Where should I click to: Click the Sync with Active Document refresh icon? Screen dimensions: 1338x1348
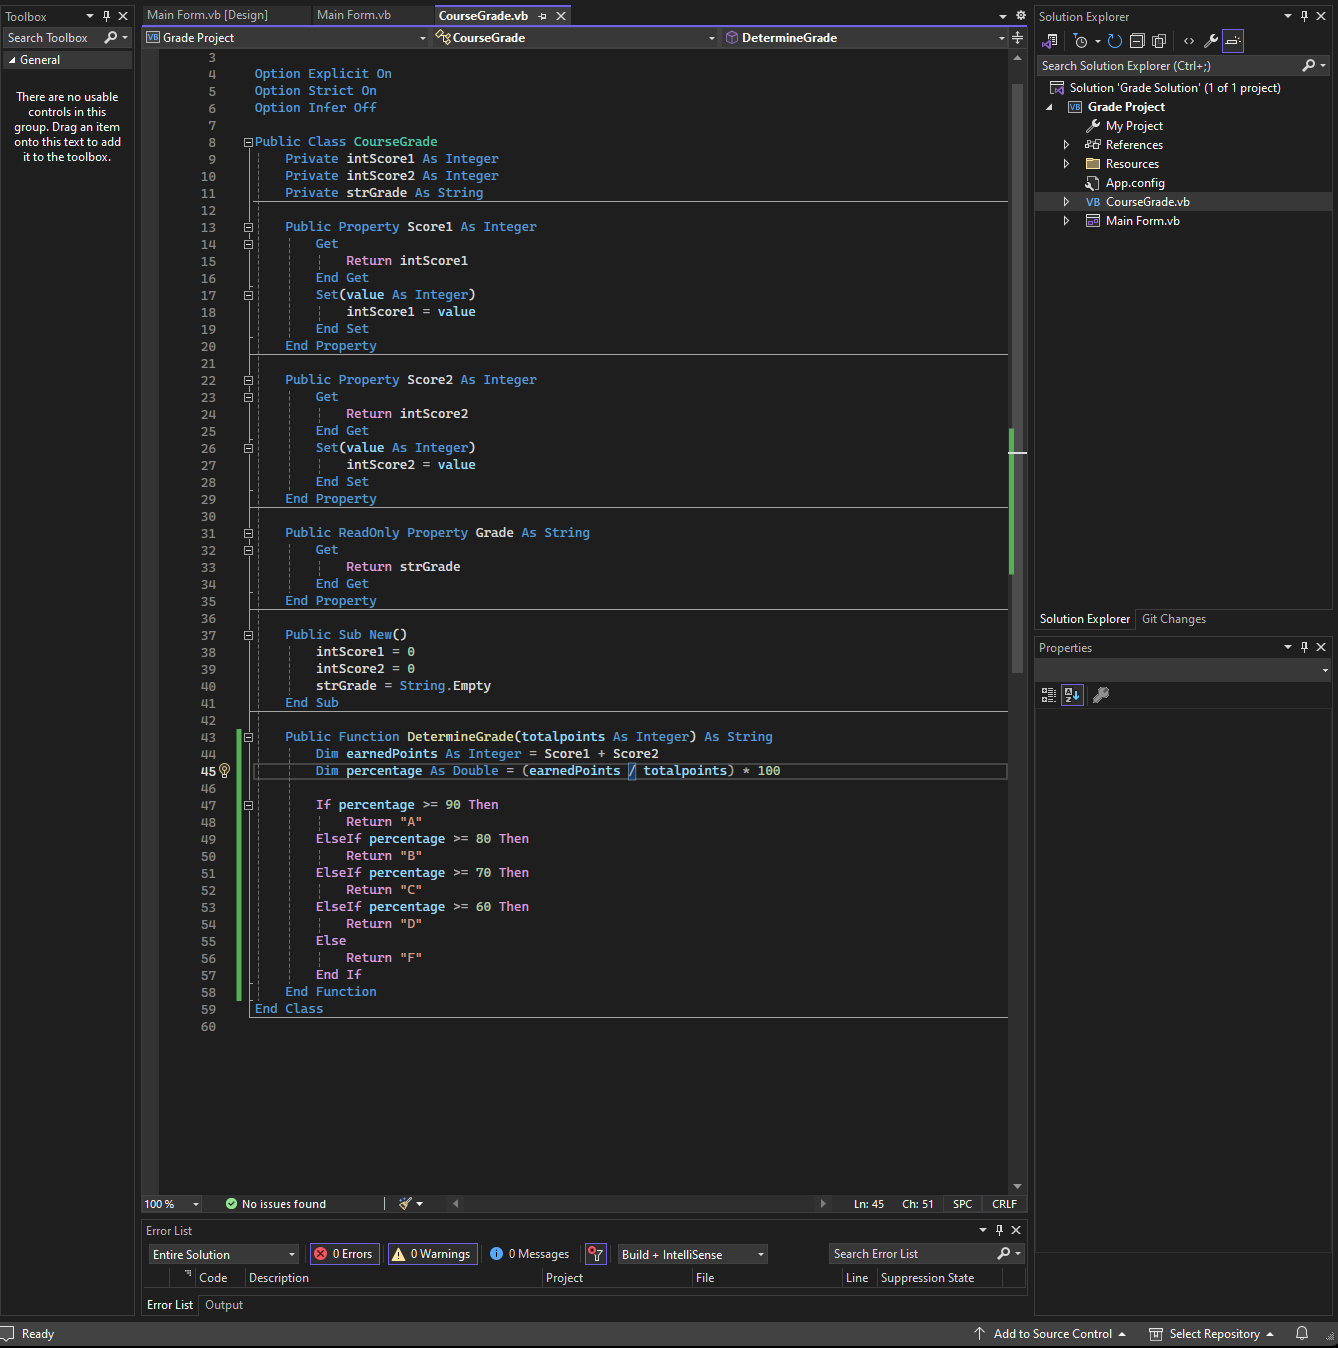(x=1114, y=41)
